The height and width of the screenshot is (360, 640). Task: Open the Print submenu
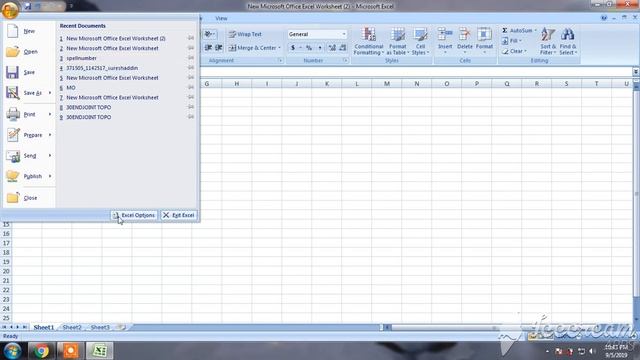tap(29, 114)
